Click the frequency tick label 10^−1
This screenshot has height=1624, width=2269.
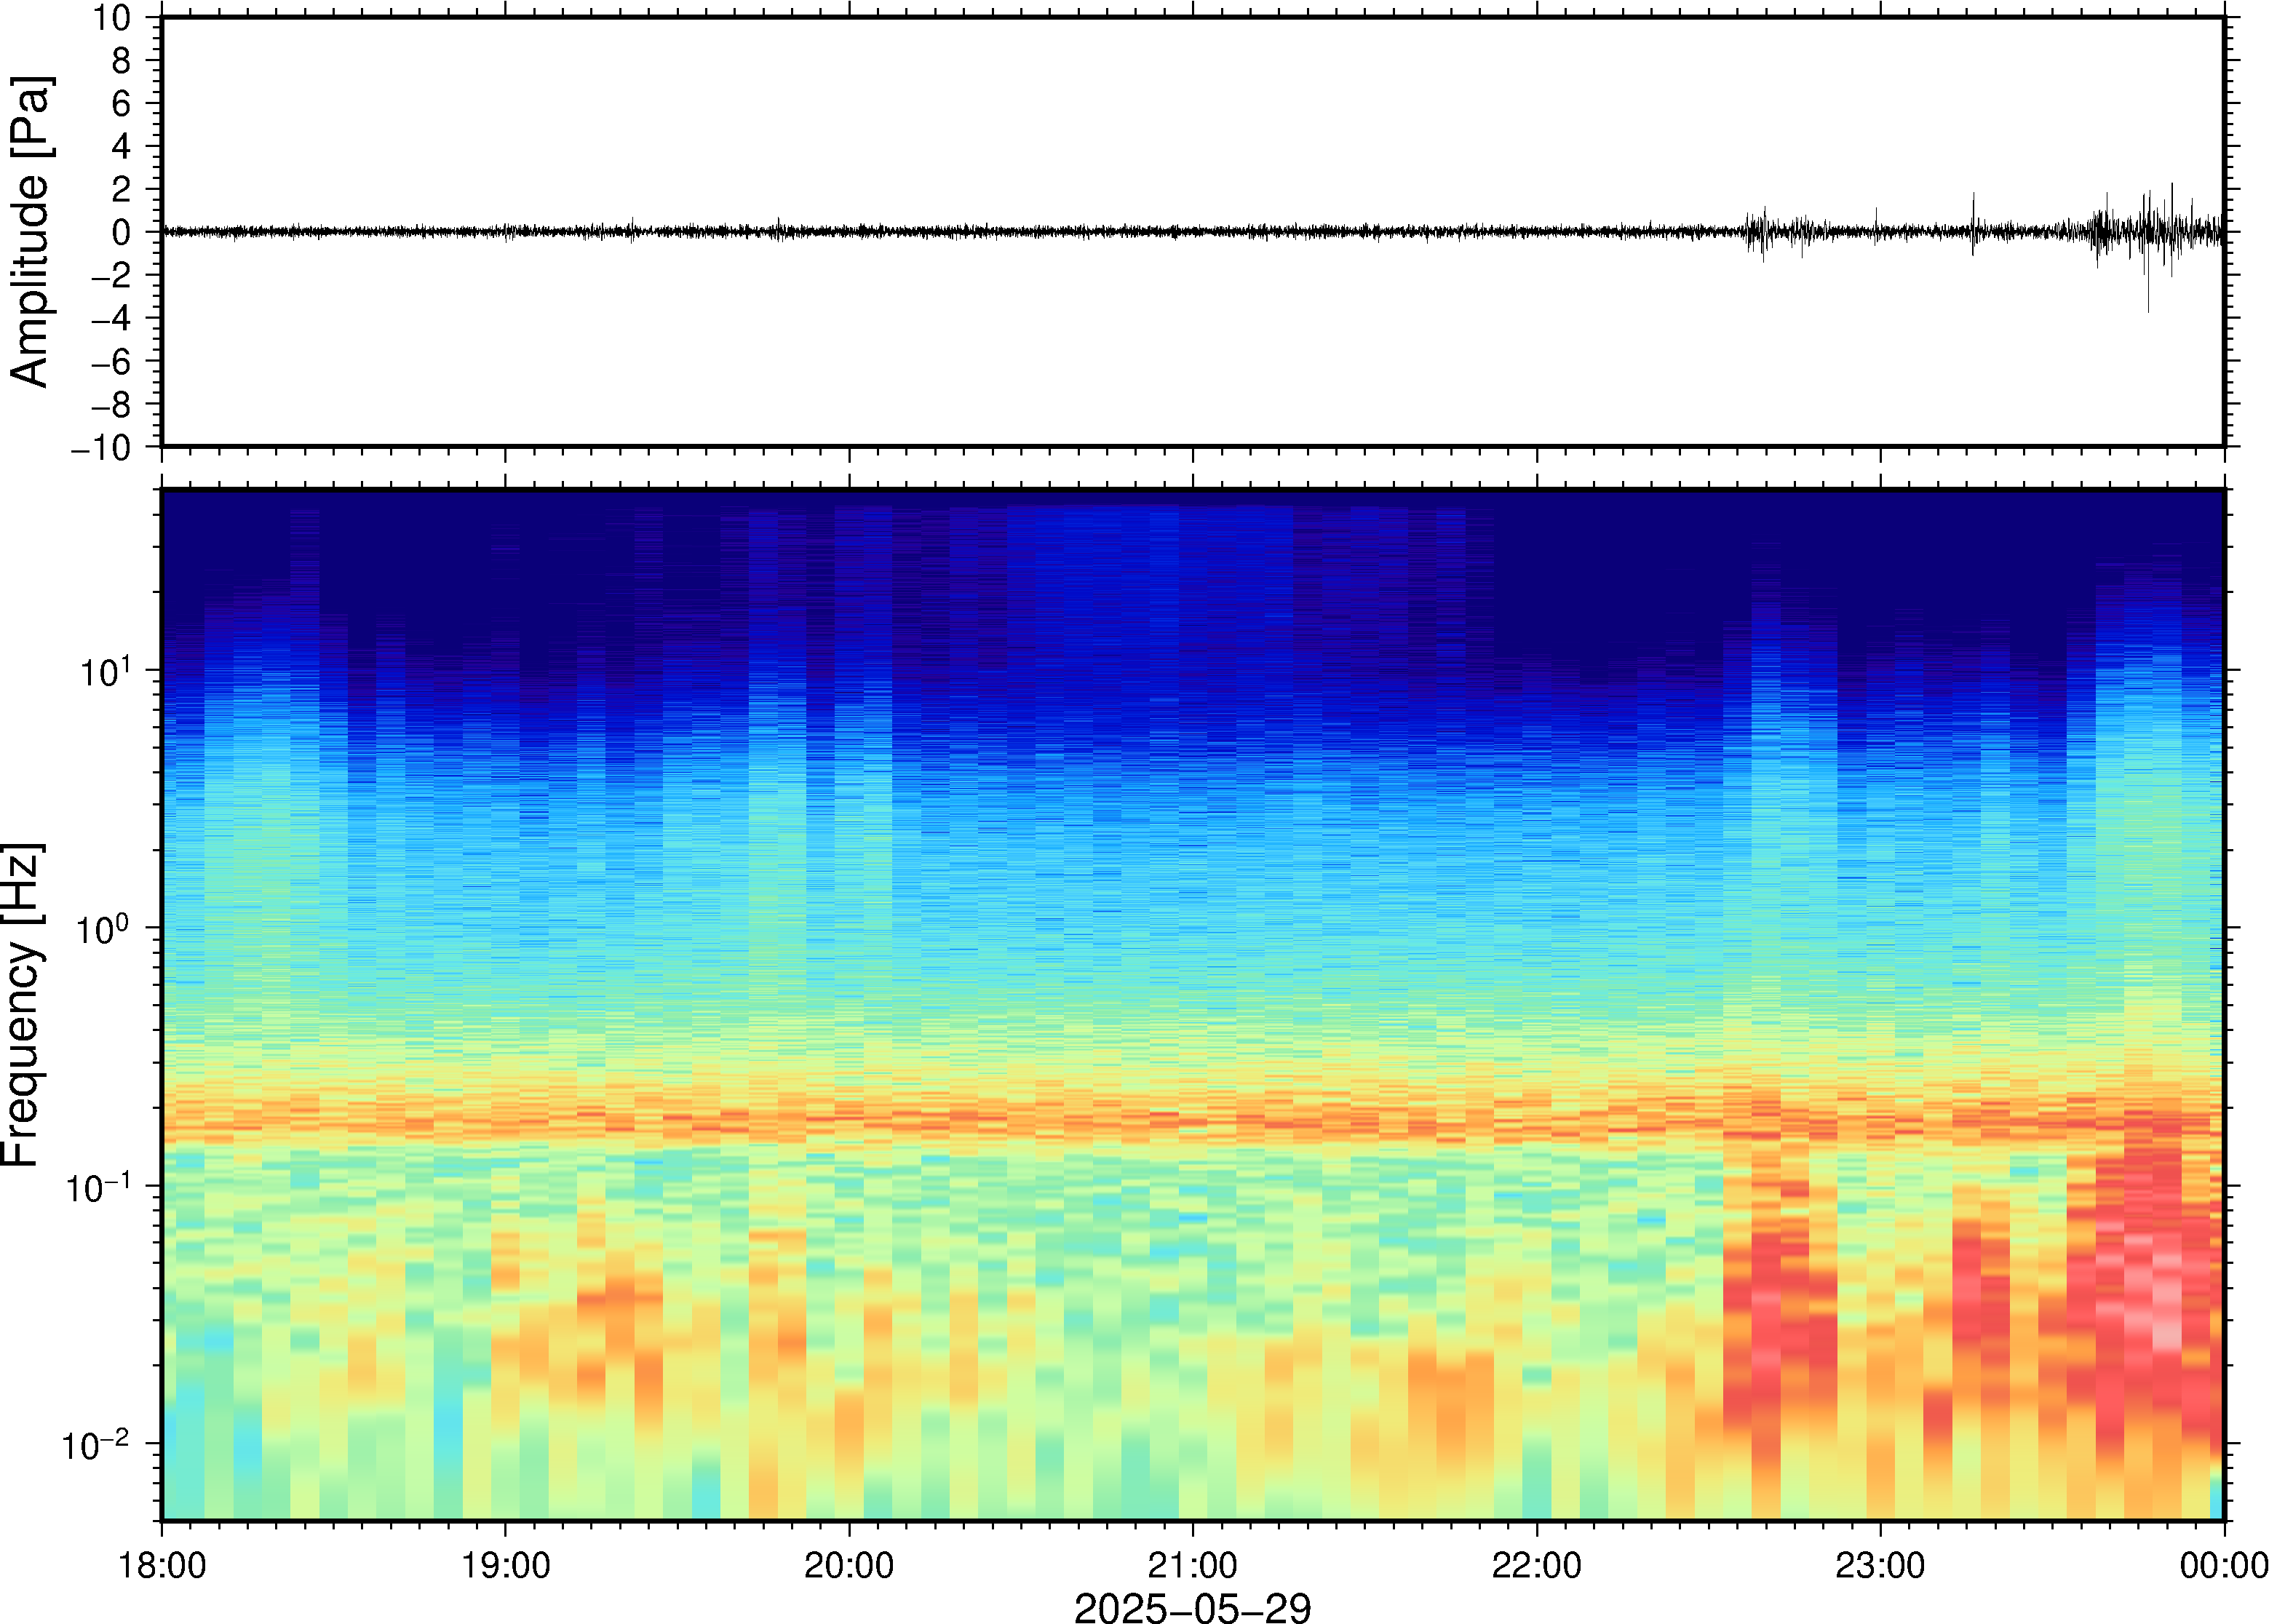click(x=98, y=1187)
